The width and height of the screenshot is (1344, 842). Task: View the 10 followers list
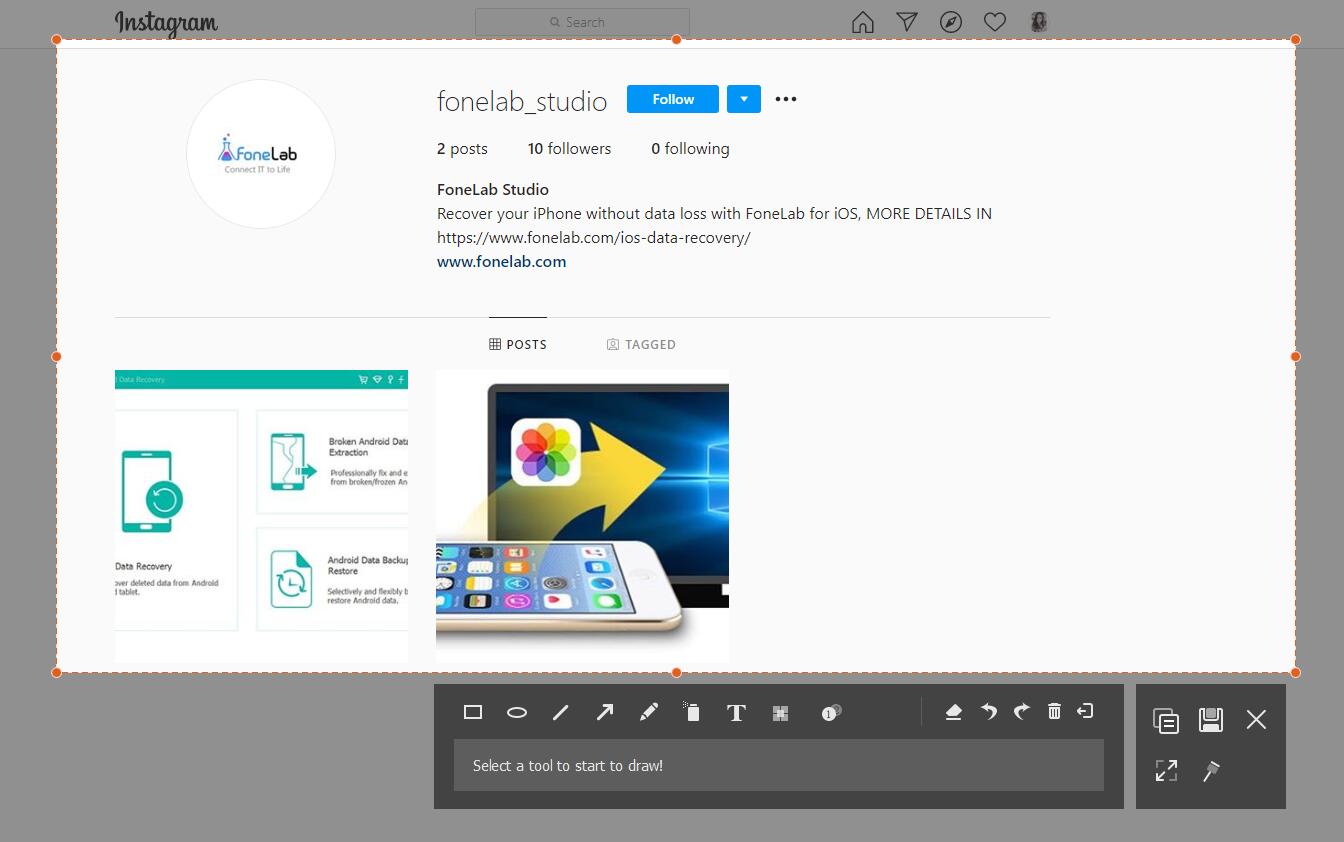[569, 148]
